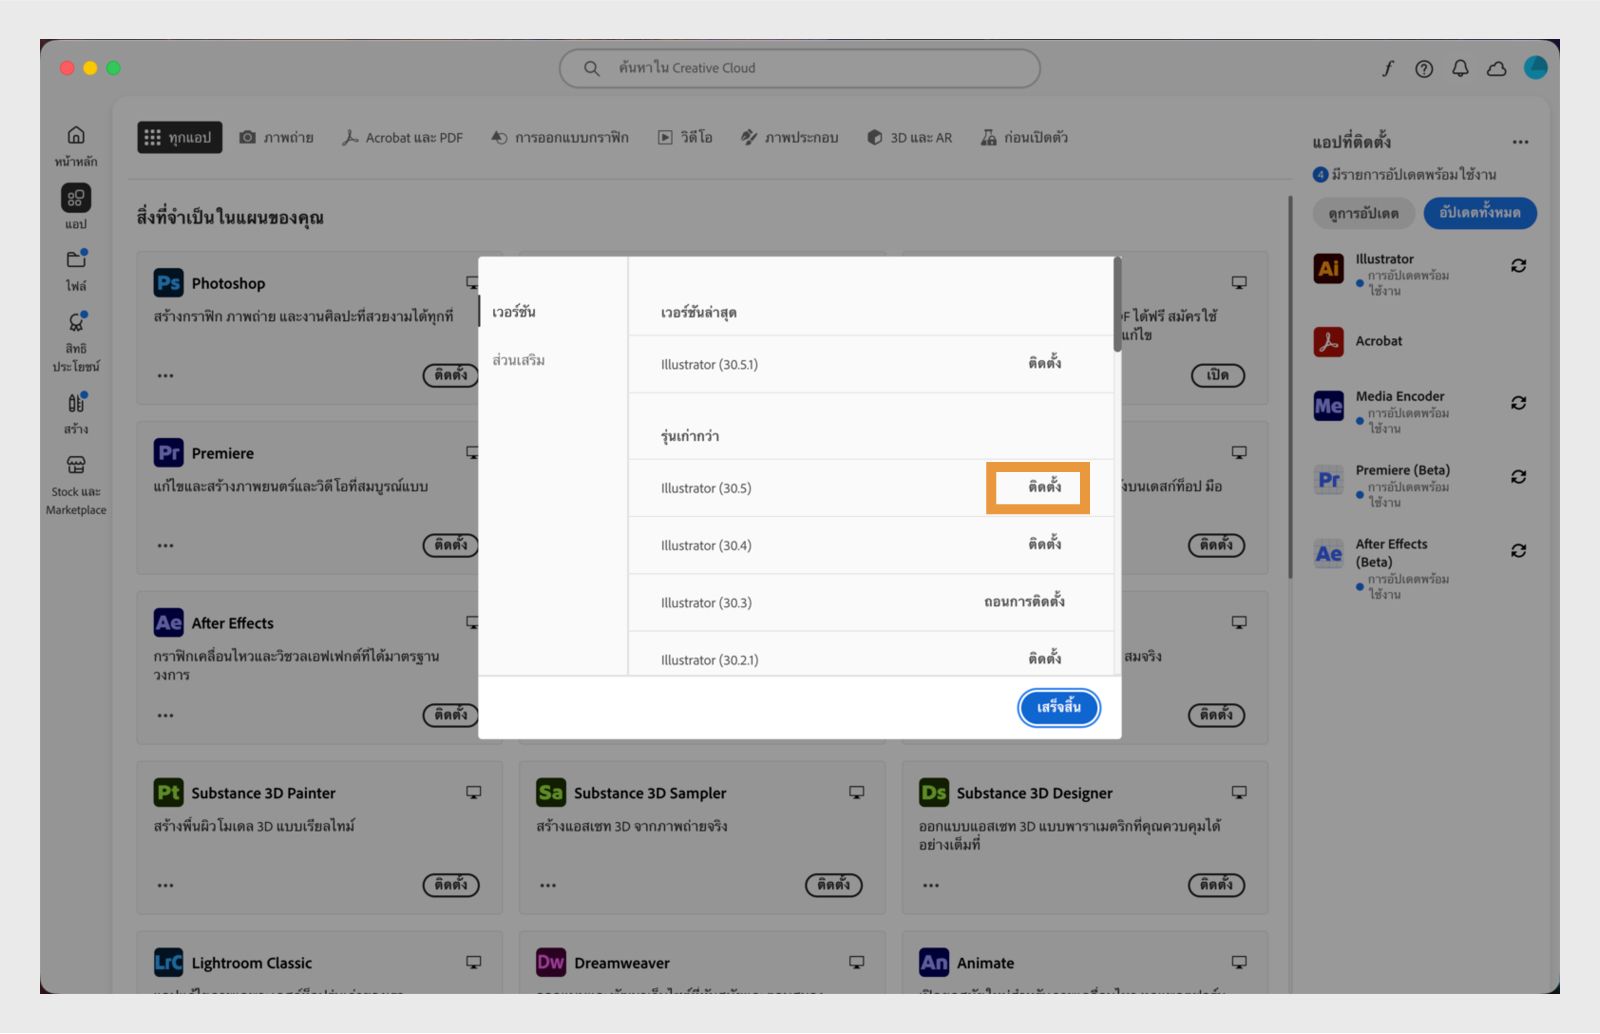Install Illustrator (30.4)
Image resolution: width=1600 pixels, height=1034 pixels.
point(1045,544)
